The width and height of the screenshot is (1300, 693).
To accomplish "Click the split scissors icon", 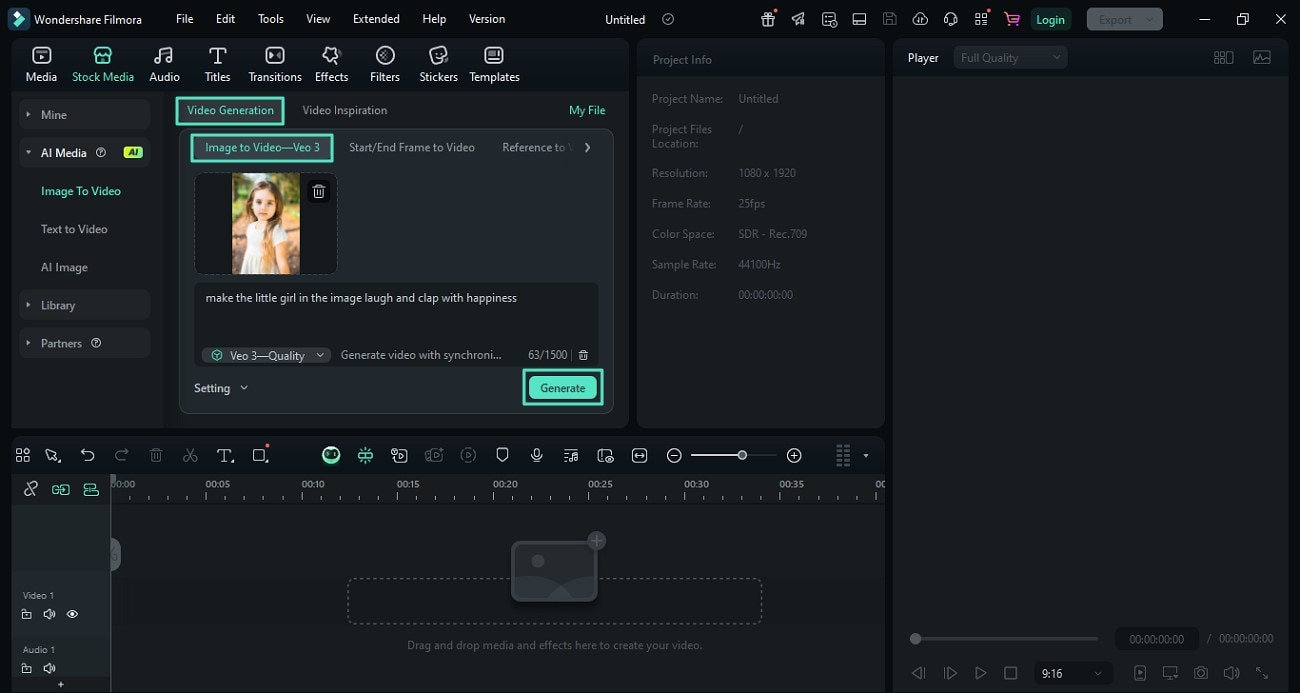I will [x=190, y=455].
